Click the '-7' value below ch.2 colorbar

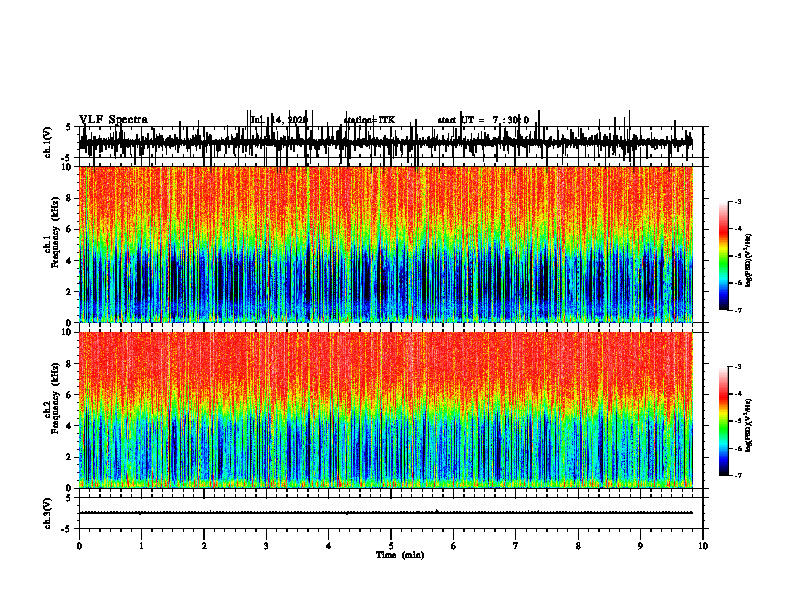pyautogui.click(x=738, y=475)
